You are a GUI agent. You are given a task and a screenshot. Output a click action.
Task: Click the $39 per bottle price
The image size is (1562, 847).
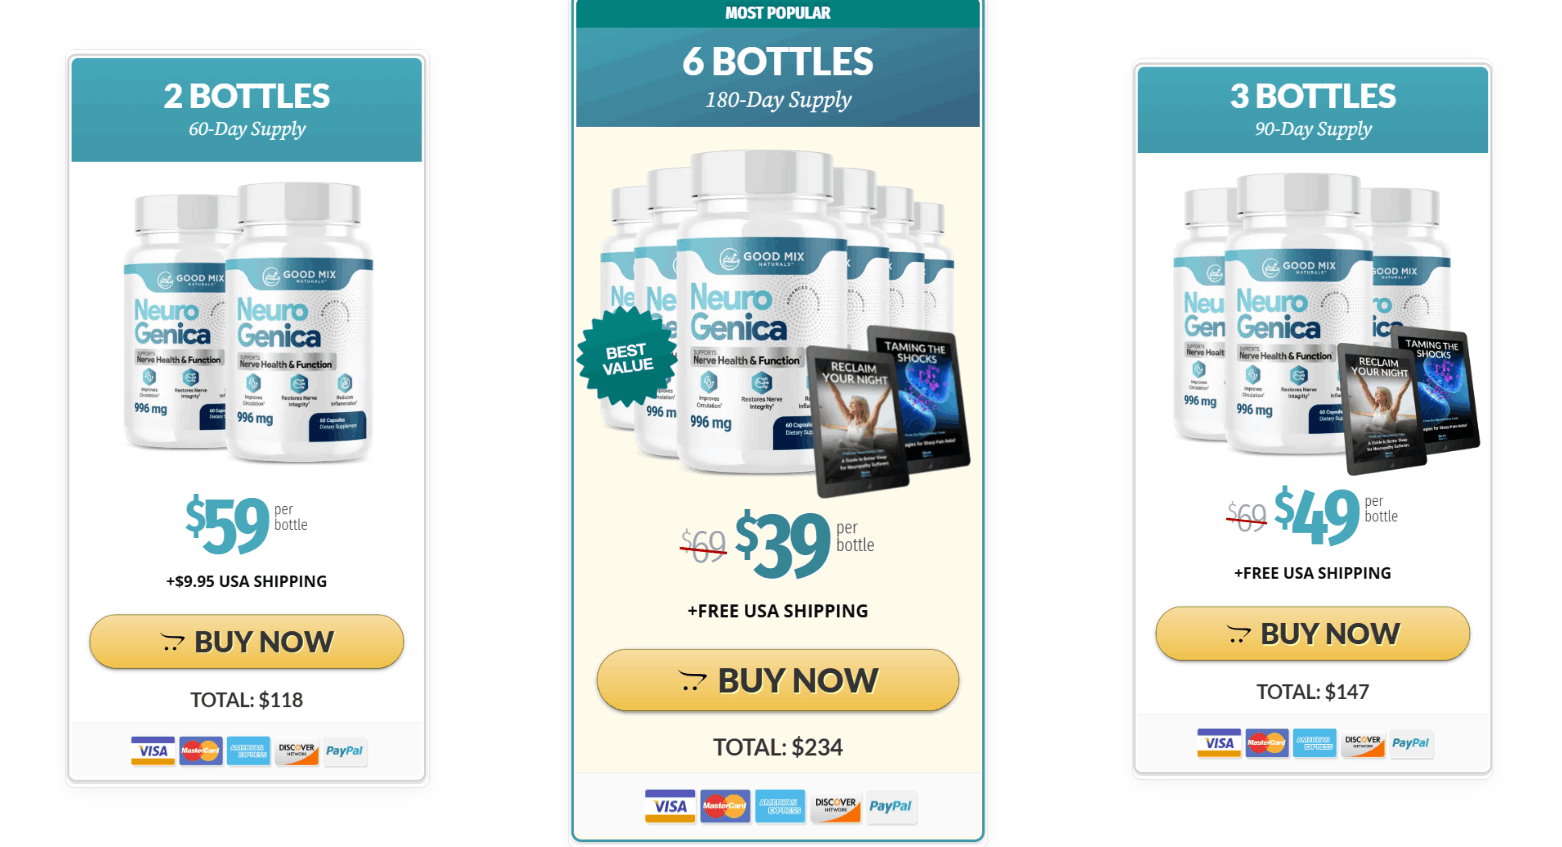(x=804, y=543)
